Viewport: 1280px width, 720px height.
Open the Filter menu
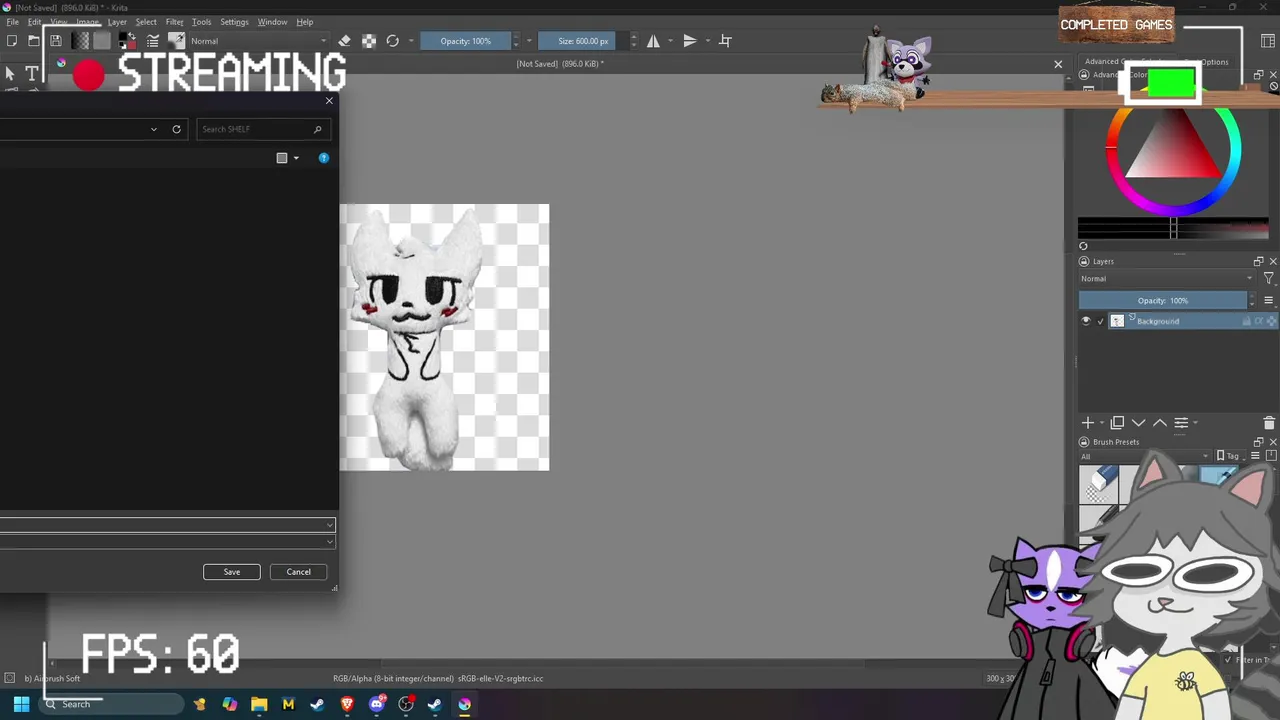coord(175,22)
